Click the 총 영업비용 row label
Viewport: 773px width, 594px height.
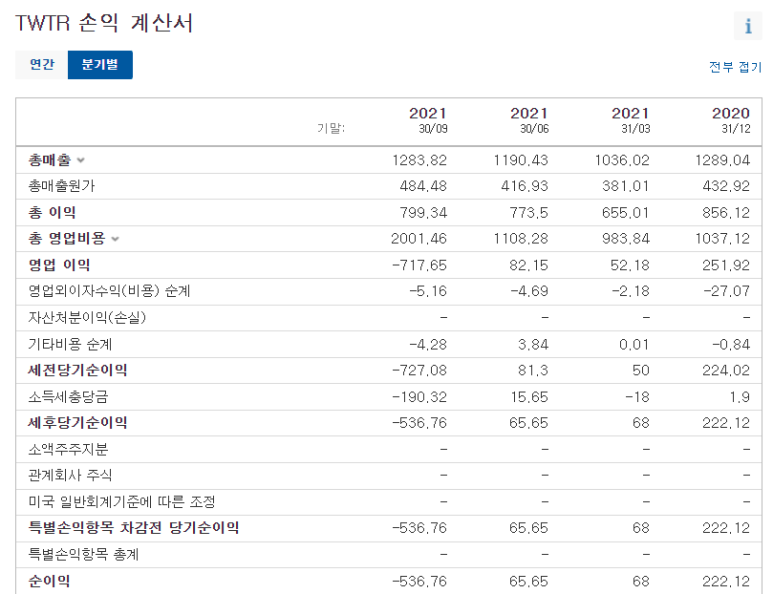pos(67,239)
